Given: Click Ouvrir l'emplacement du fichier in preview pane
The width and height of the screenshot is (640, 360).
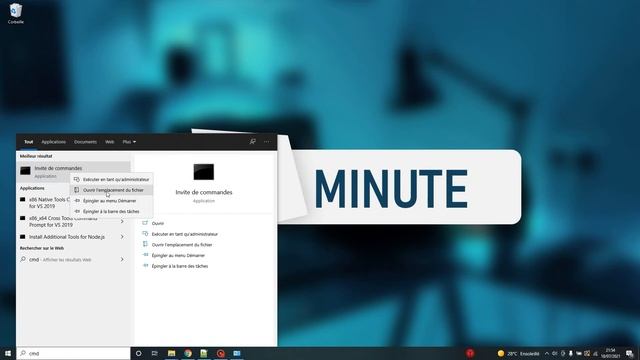Looking at the screenshot, I should pyautogui.click(x=182, y=244).
